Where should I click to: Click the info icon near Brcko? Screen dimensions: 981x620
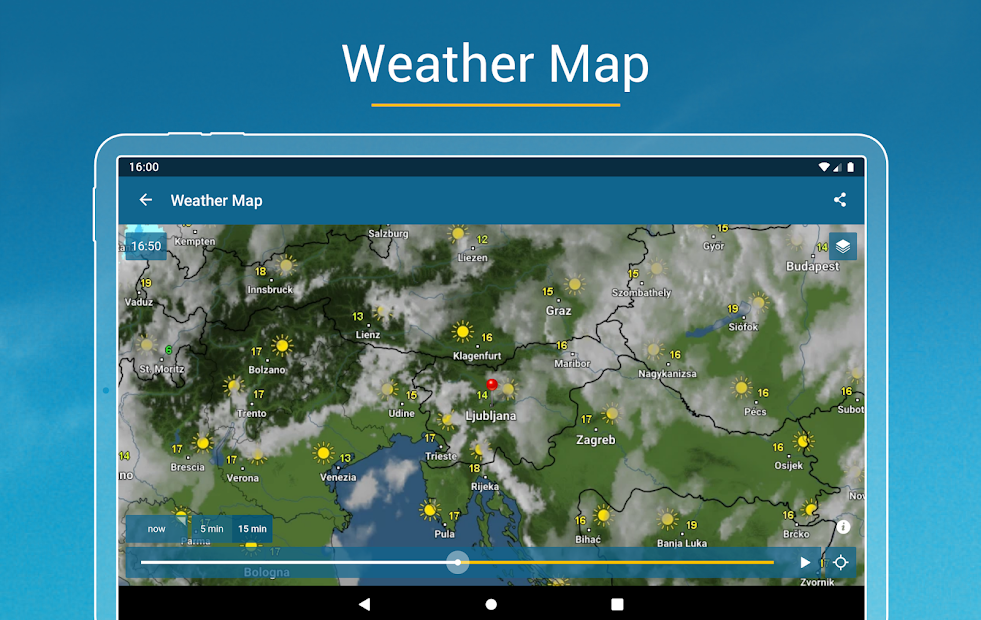click(845, 524)
